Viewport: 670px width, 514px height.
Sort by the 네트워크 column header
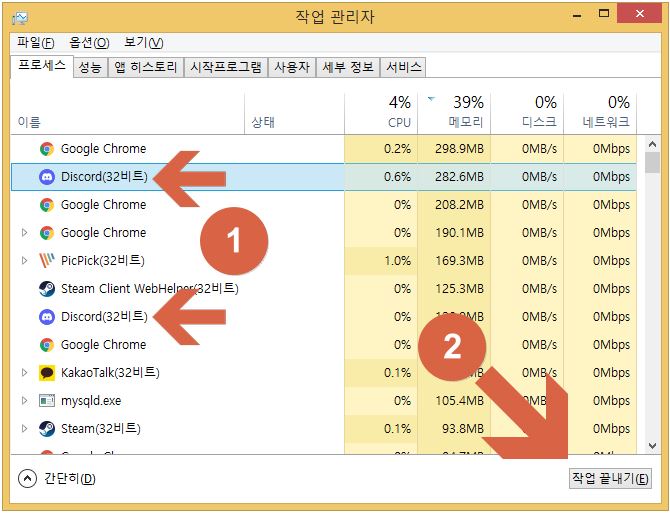[600, 114]
